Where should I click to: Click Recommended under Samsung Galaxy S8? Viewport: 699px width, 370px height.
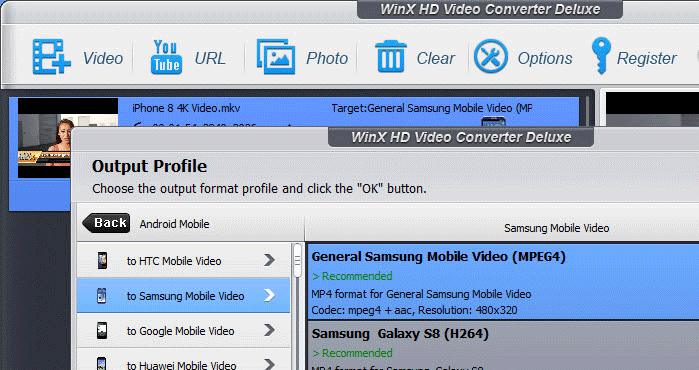[x=352, y=353]
